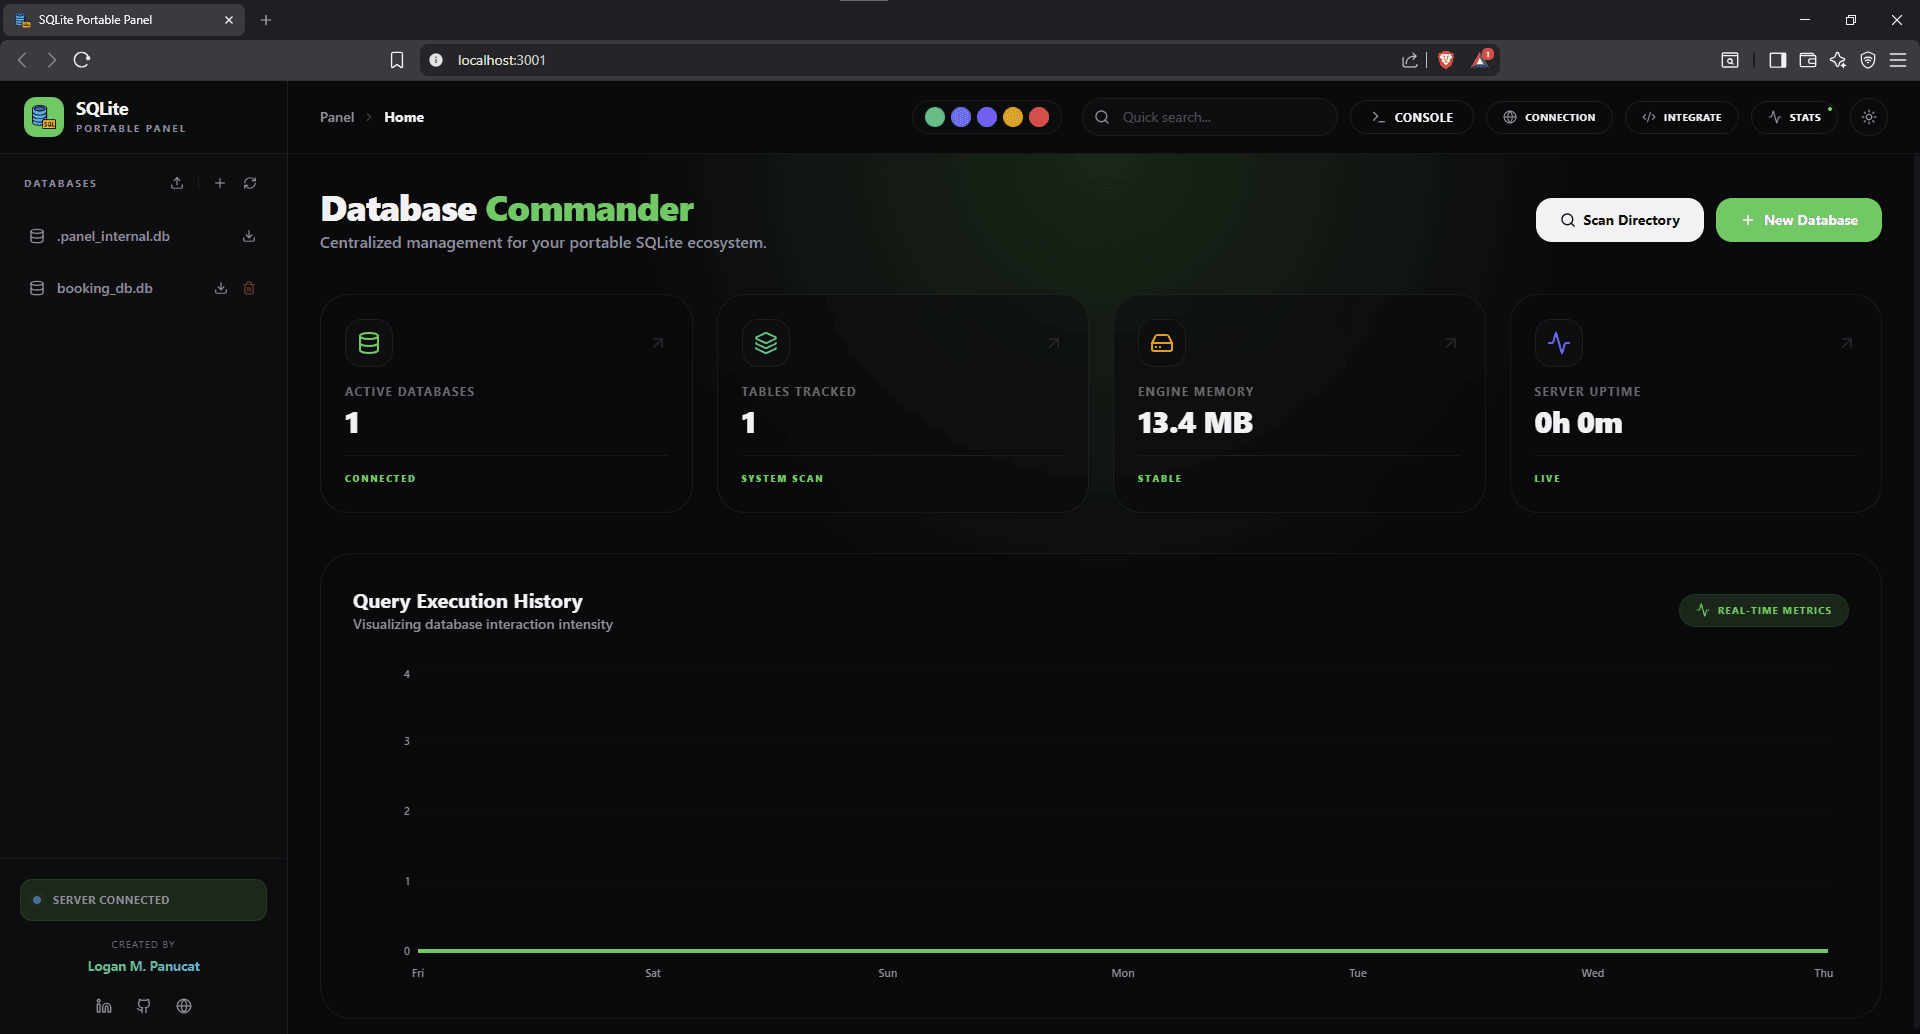The image size is (1920, 1034).
Task: Open the browser customization menu
Action: point(1898,60)
